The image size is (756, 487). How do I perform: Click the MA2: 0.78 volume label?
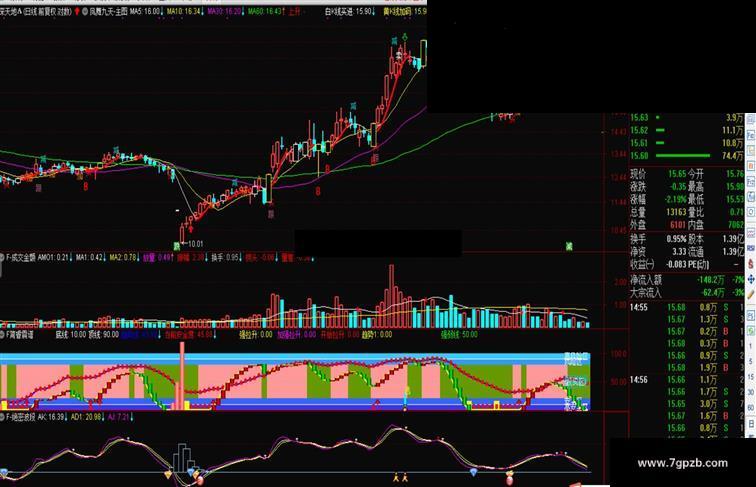123,258
